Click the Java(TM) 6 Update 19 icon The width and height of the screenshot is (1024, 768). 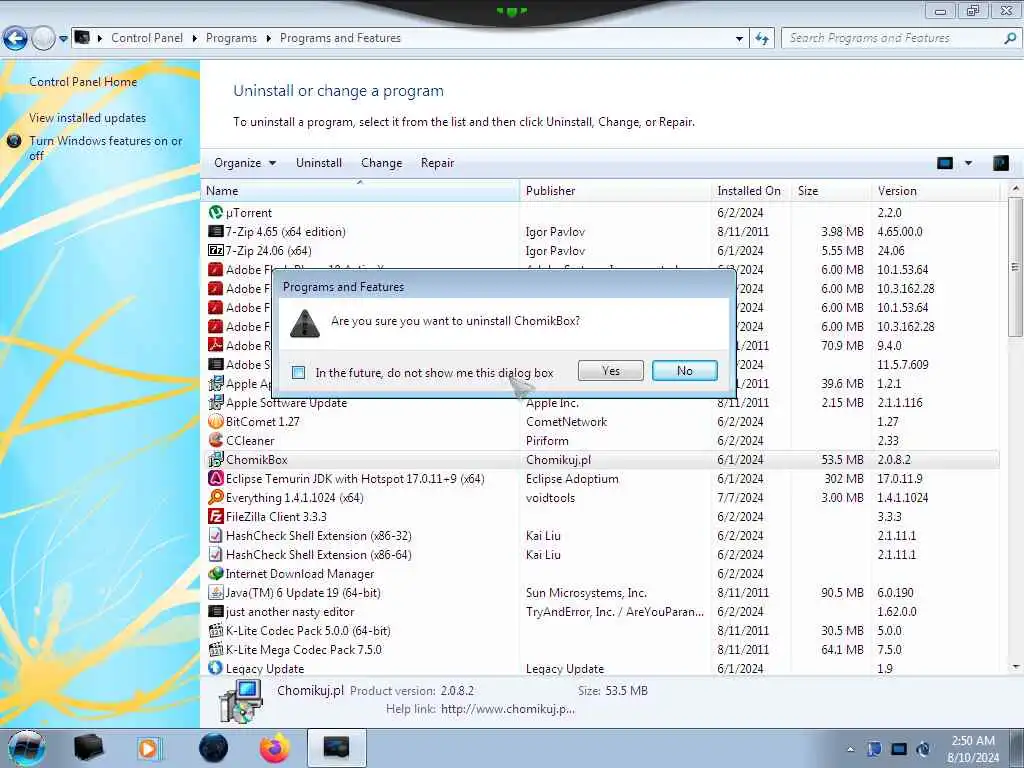coord(216,592)
